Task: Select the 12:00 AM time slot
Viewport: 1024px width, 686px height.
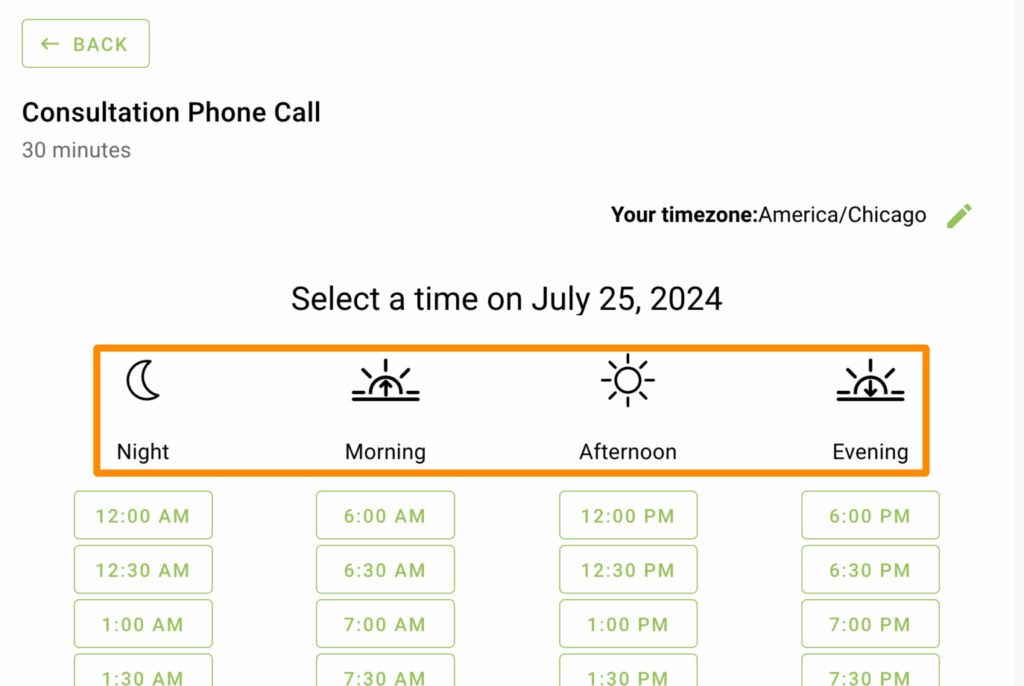Action: [x=143, y=515]
